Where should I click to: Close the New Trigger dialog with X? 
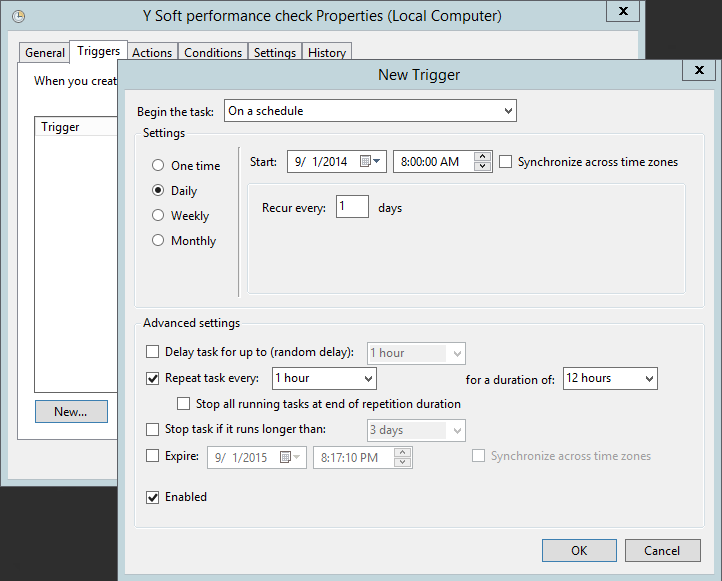[698, 70]
